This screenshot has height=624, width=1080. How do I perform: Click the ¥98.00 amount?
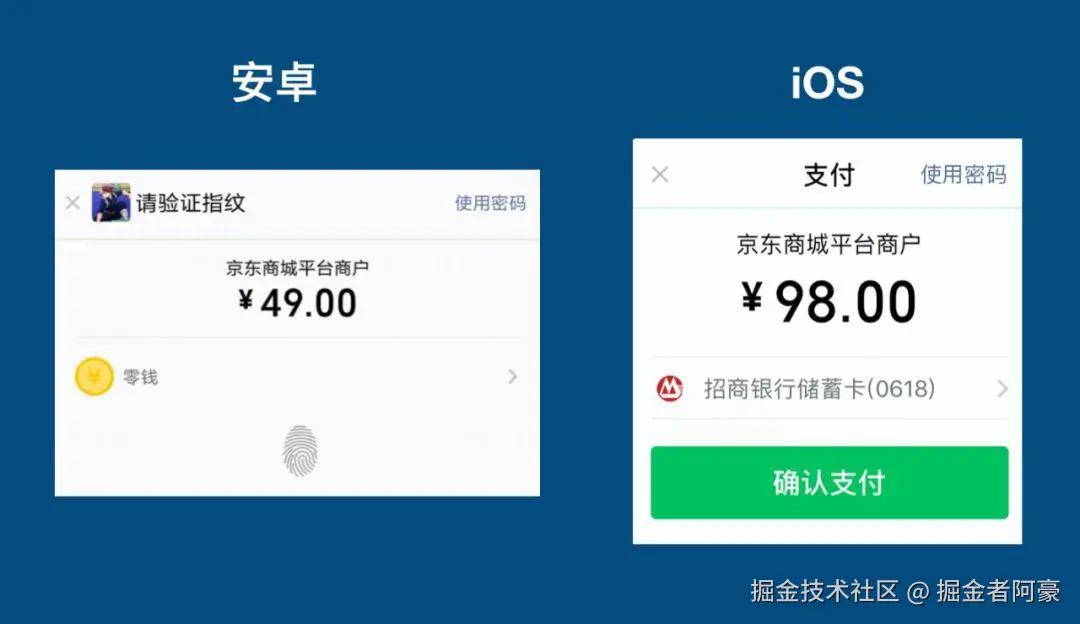pos(829,302)
